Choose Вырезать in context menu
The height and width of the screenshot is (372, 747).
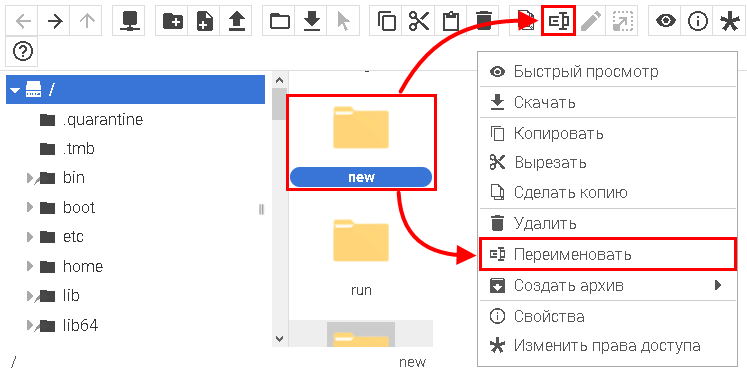[607, 163]
